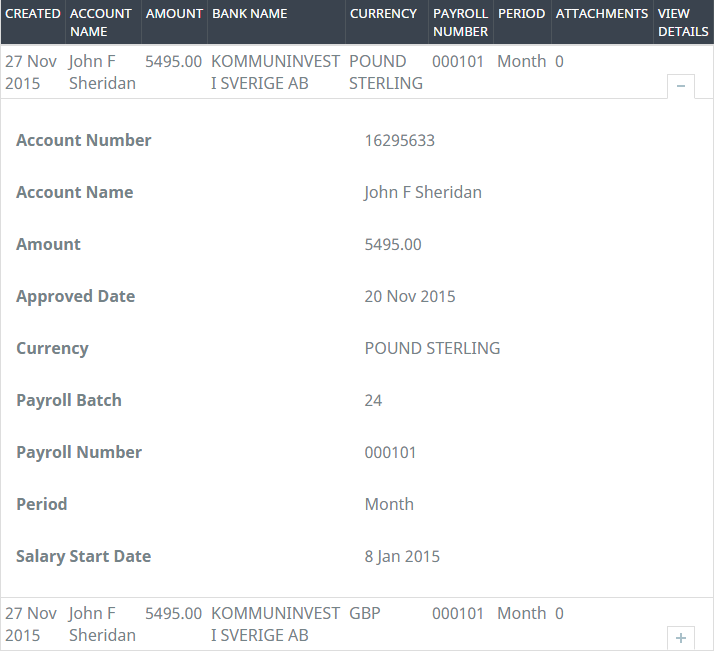The image size is (714, 651).
Task: Select the Currency column header
Action: 383,14
